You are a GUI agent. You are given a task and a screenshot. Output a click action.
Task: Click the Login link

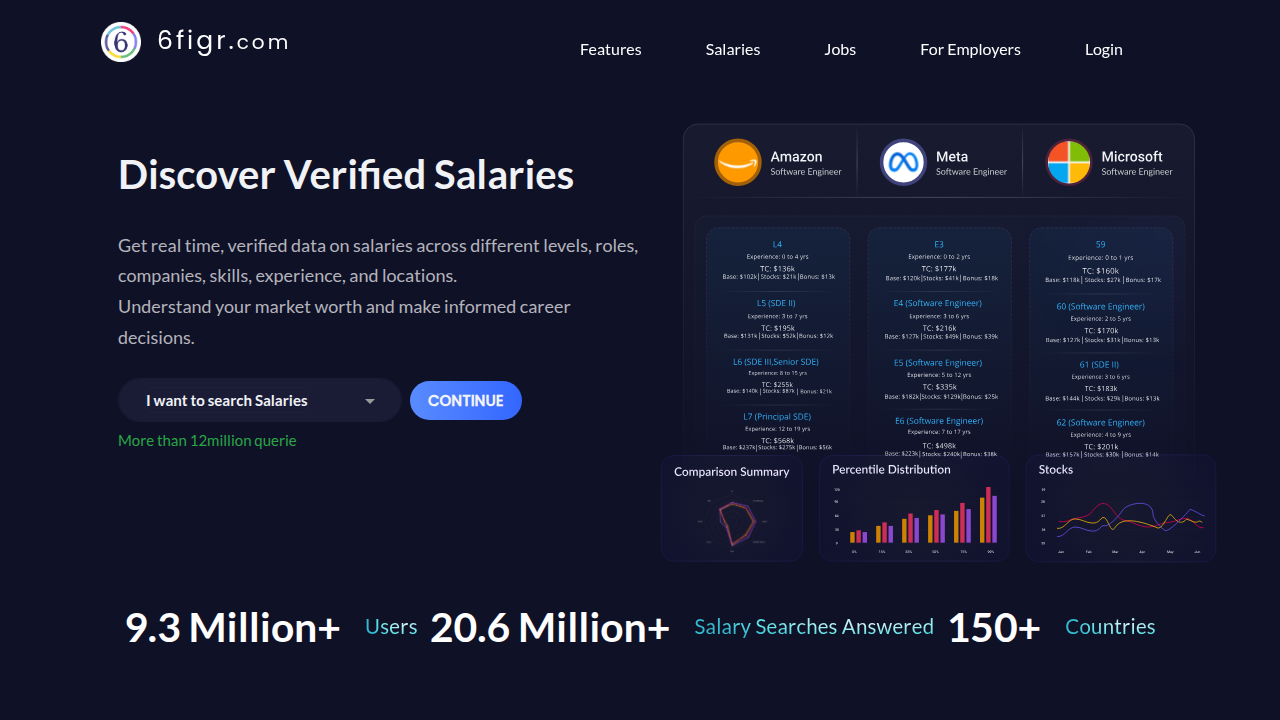pyautogui.click(x=1104, y=49)
